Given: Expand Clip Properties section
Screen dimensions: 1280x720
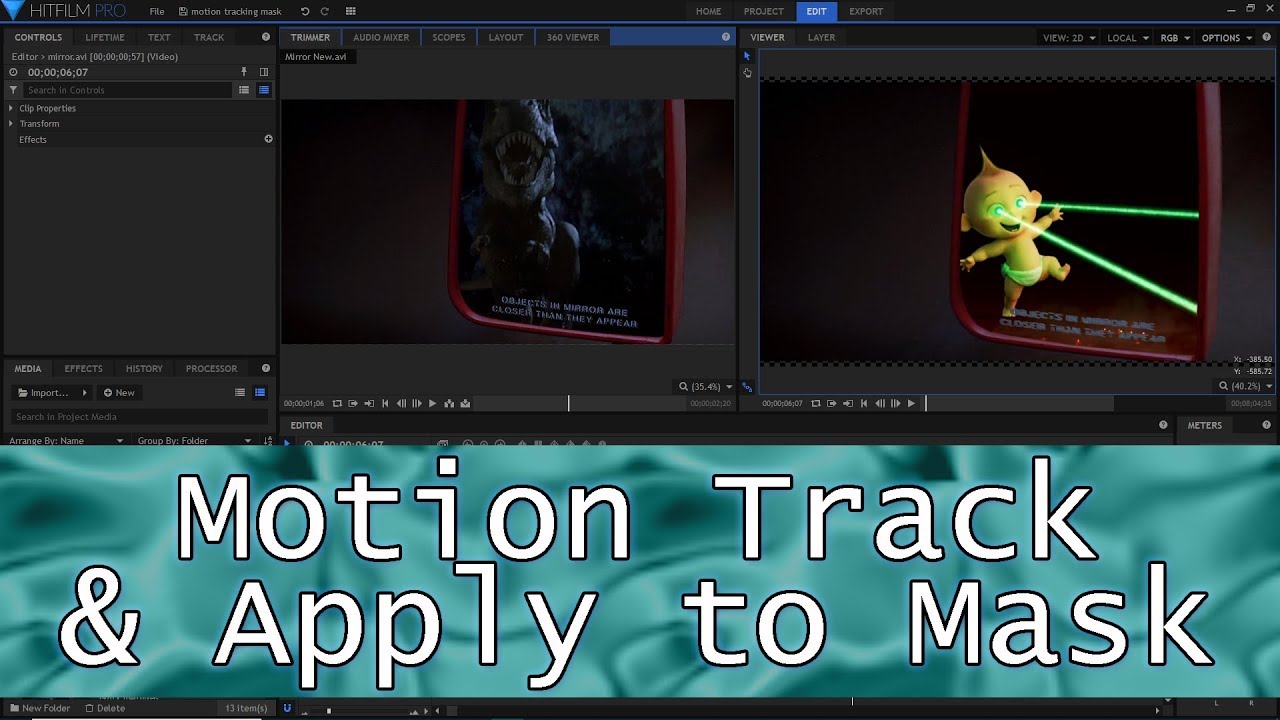Looking at the screenshot, I should 11,108.
